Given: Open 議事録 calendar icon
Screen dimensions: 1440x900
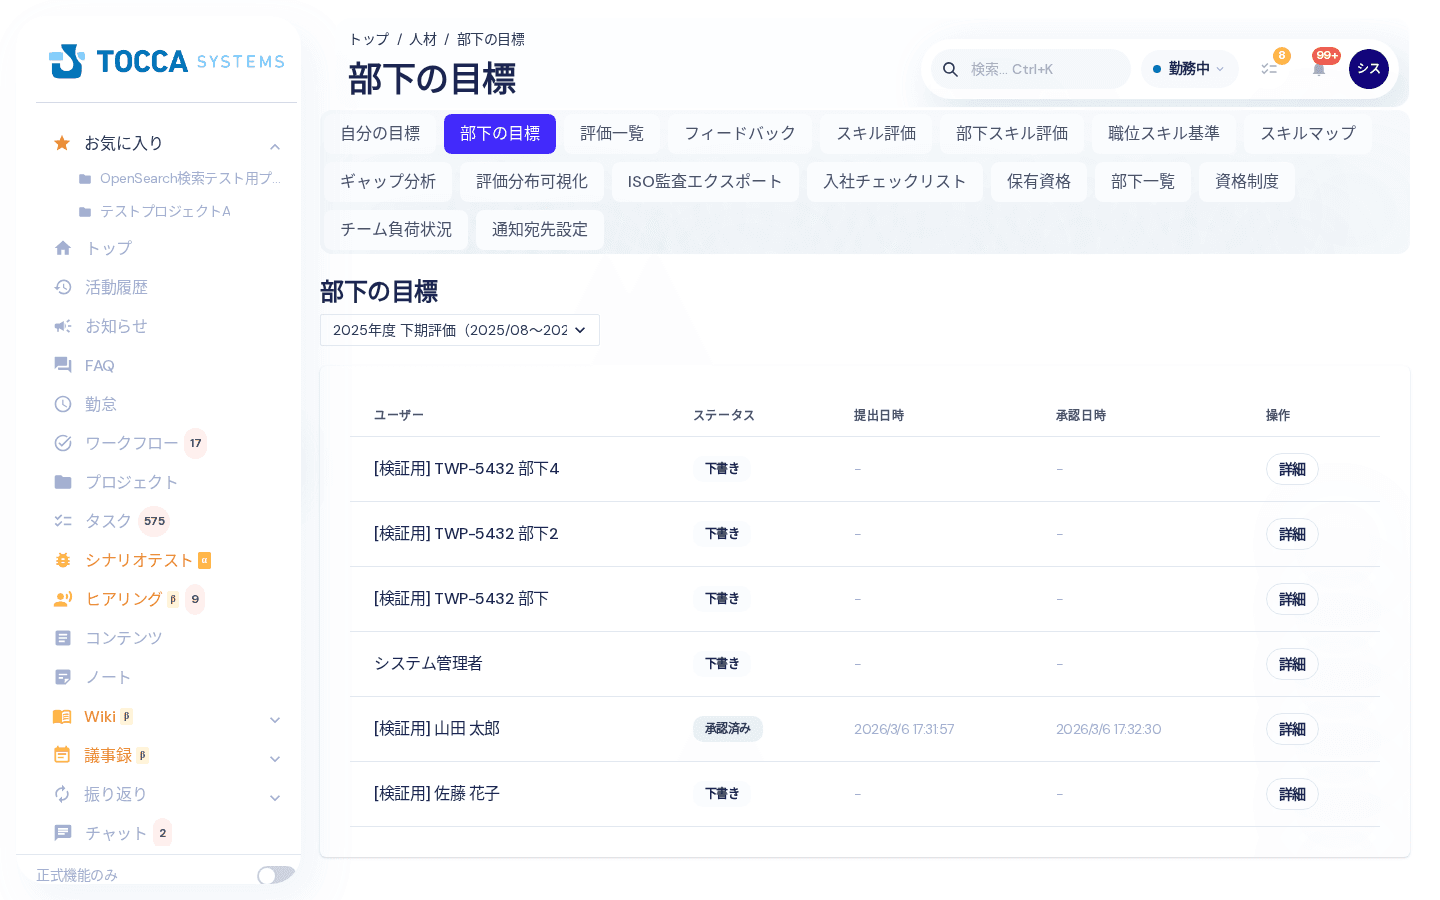Looking at the screenshot, I should point(62,755).
